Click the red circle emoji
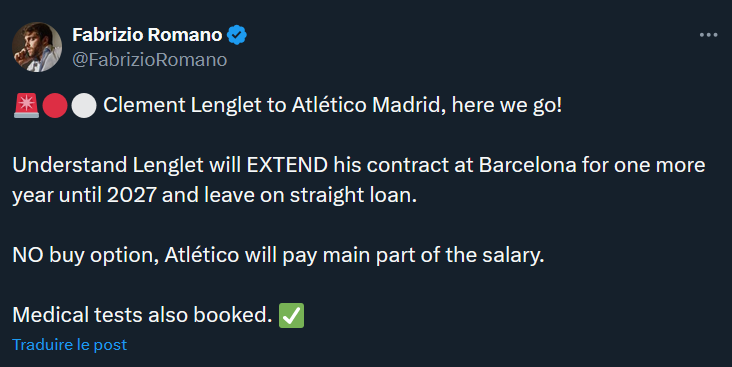Image resolution: width=732 pixels, height=367 pixels. (55, 105)
